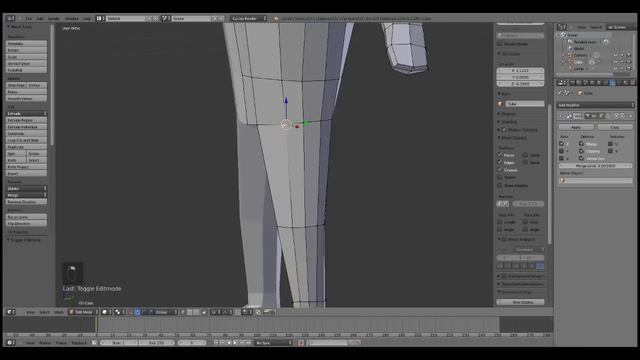The height and width of the screenshot is (360, 640).
Task: Select the modifiers wrench tab icon
Action: 612,83
